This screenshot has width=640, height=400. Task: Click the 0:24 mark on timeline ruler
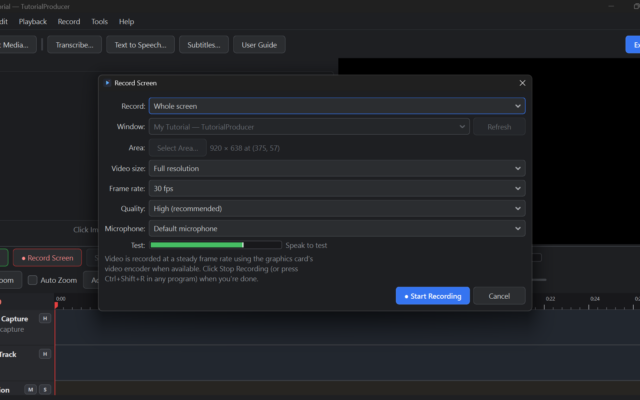595,299
